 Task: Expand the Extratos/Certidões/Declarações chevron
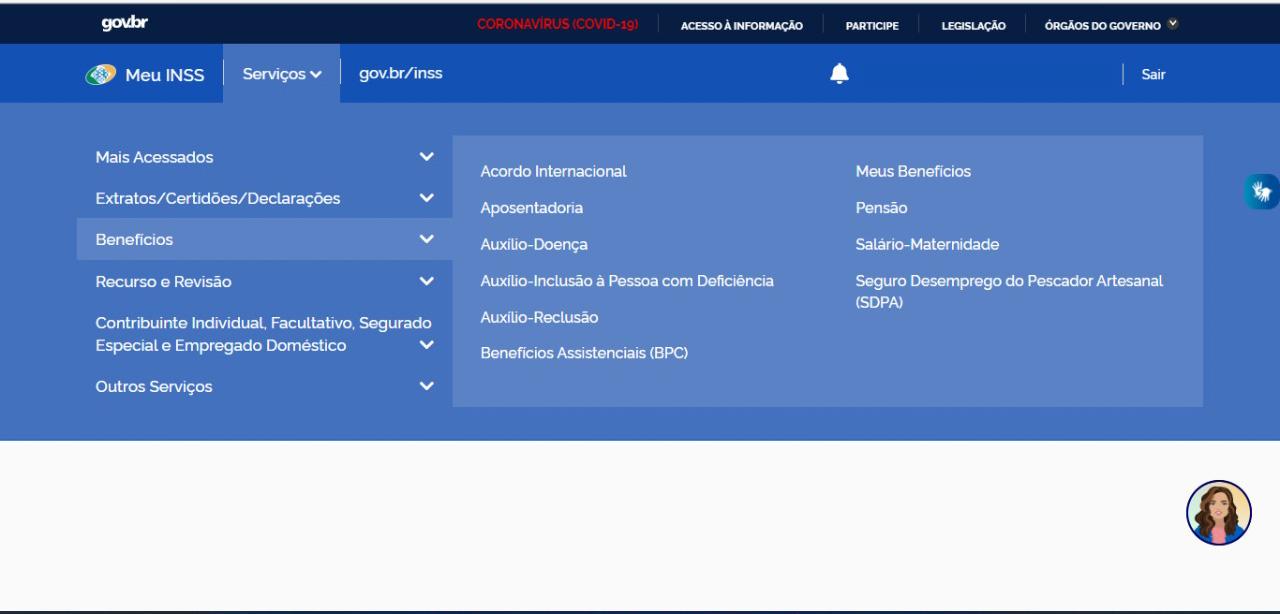(427, 198)
